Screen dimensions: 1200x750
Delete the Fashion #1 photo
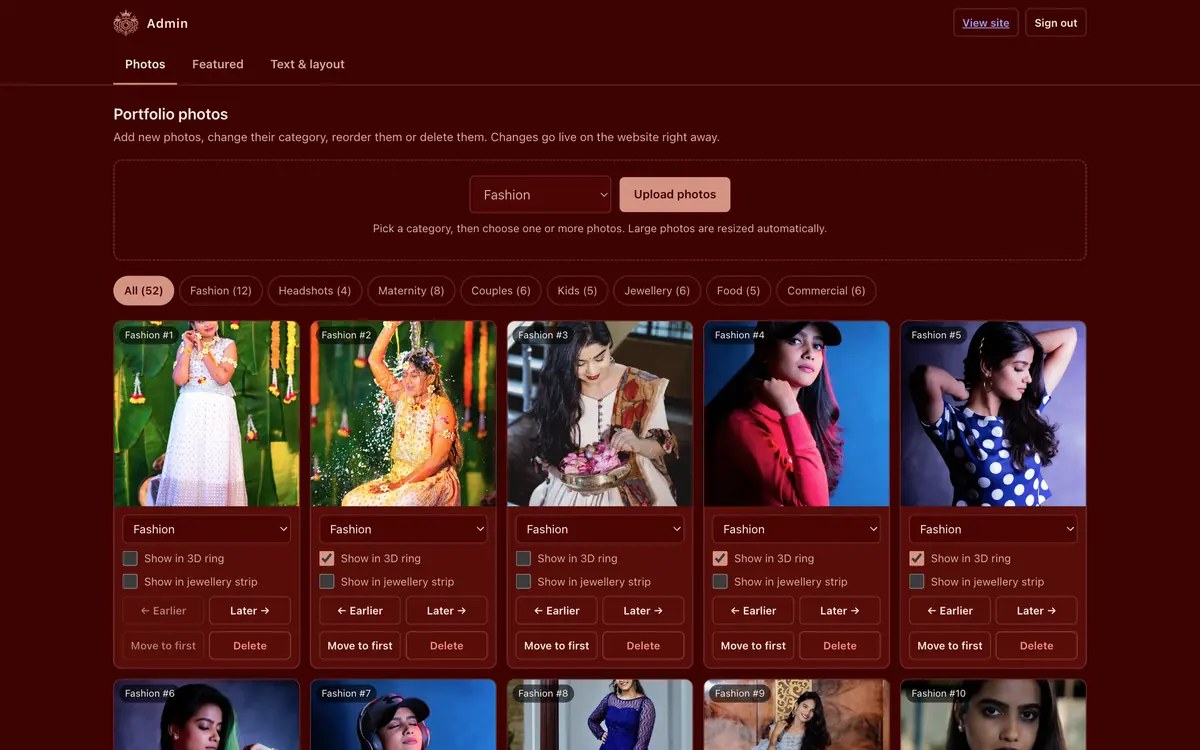point(250,646)
